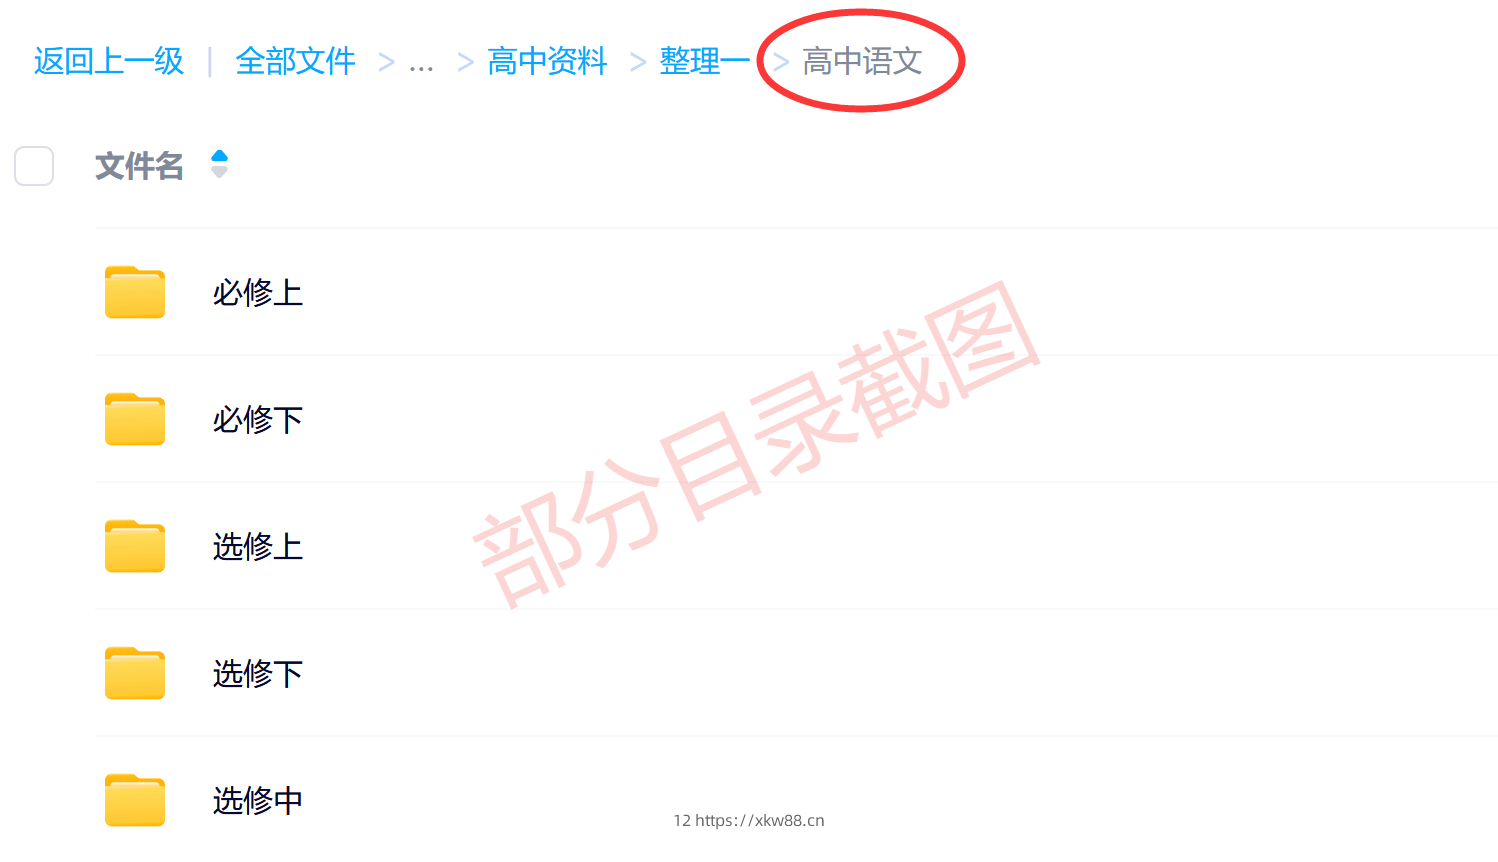This screenshot has height=862, width=1498.
Task: Click the current 高中语文 breadcrumb item
Action: [x=862, y=61]
